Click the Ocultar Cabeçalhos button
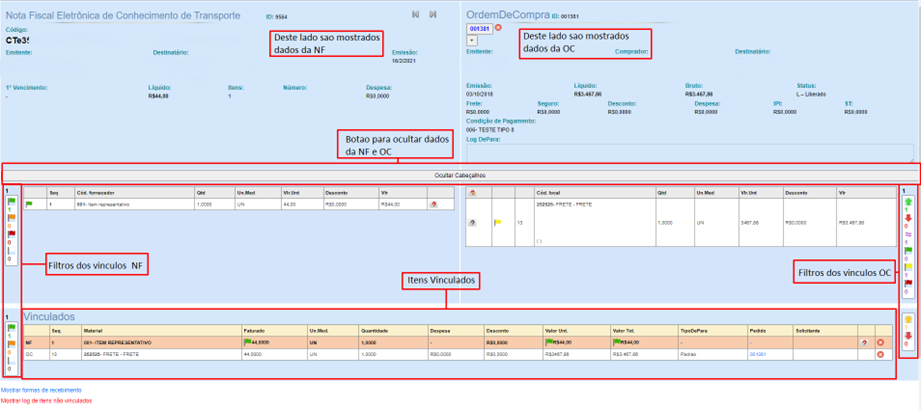Screen dimensions: 921x410 coord(459,174)
